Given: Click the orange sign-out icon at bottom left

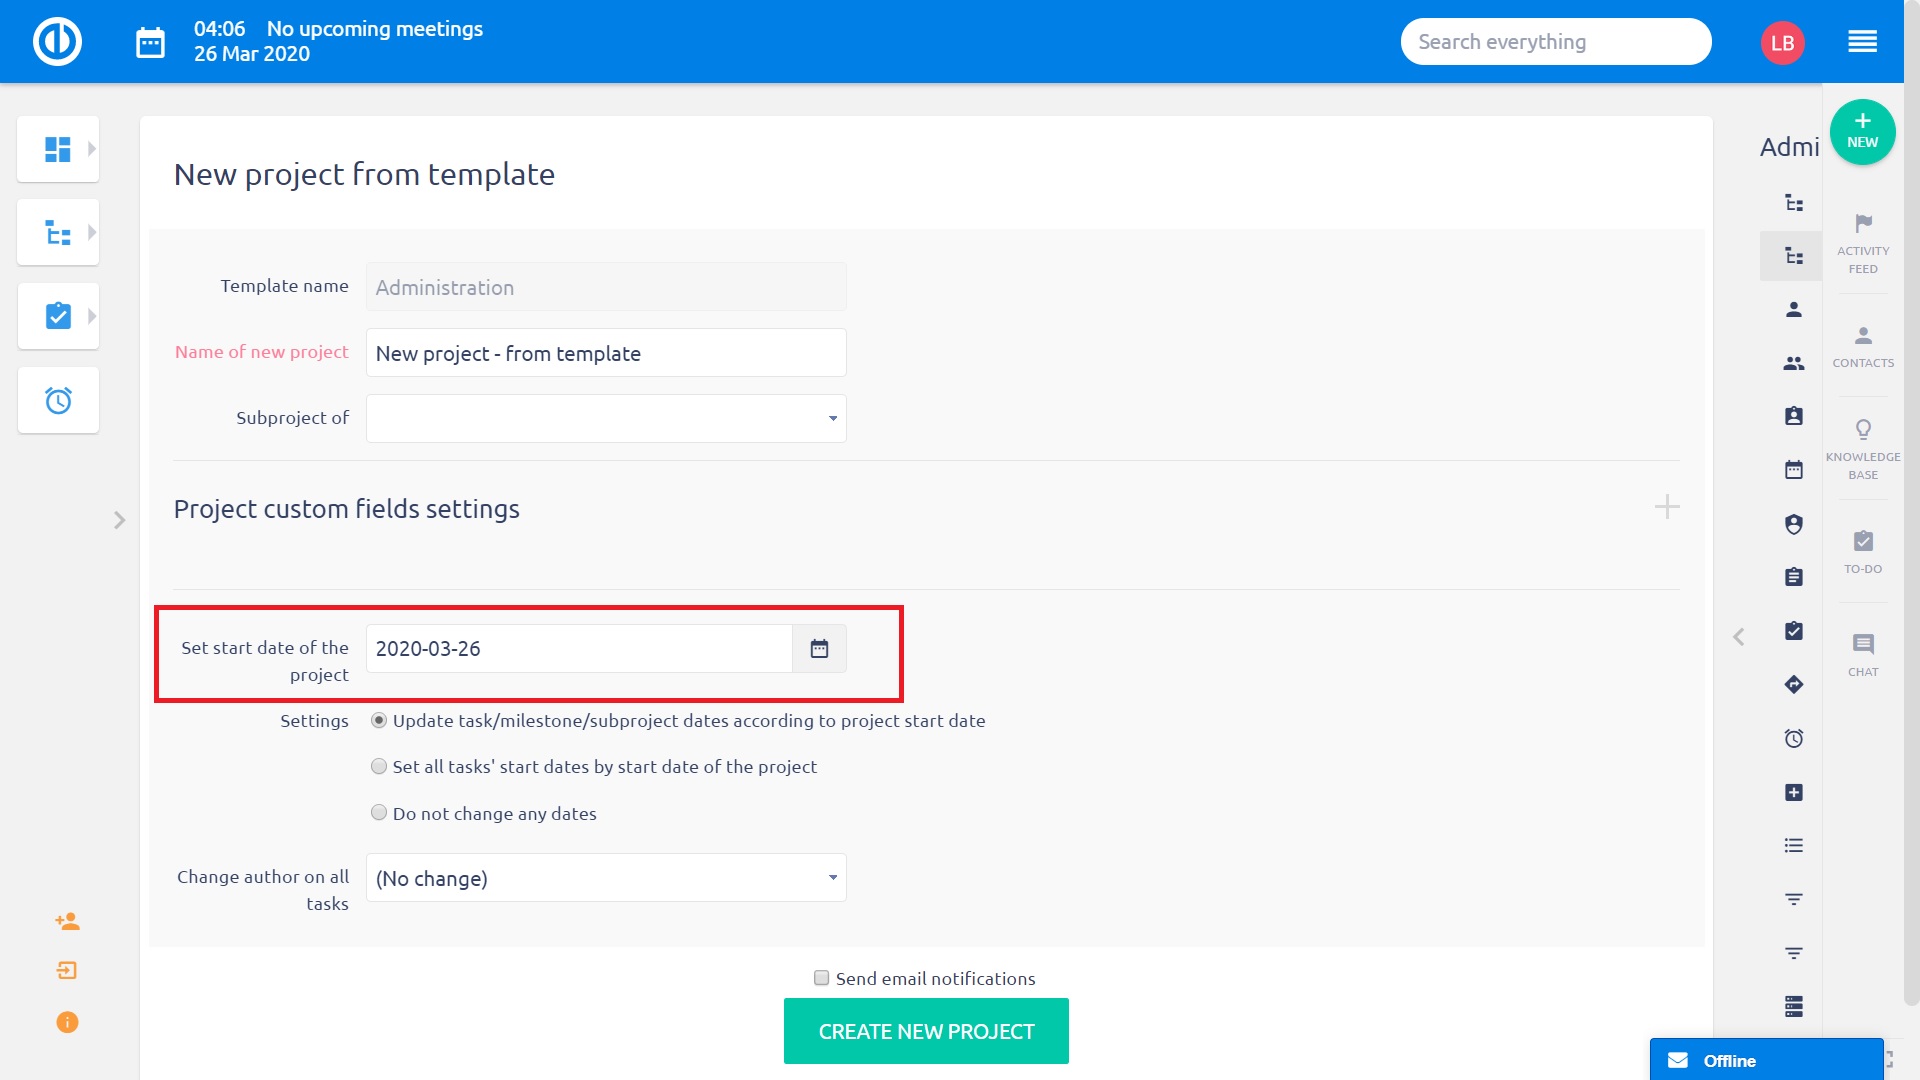Looking at the screenshot, I should coord(67,971).
